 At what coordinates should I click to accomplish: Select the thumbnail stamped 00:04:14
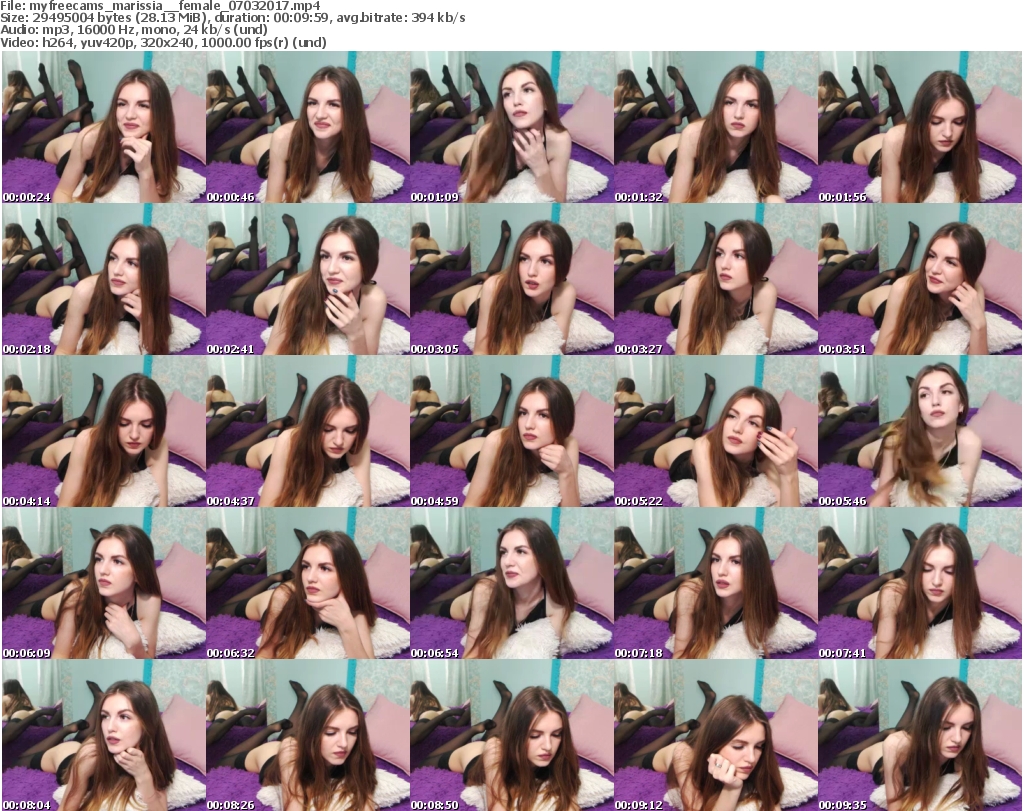coord(104,432)
